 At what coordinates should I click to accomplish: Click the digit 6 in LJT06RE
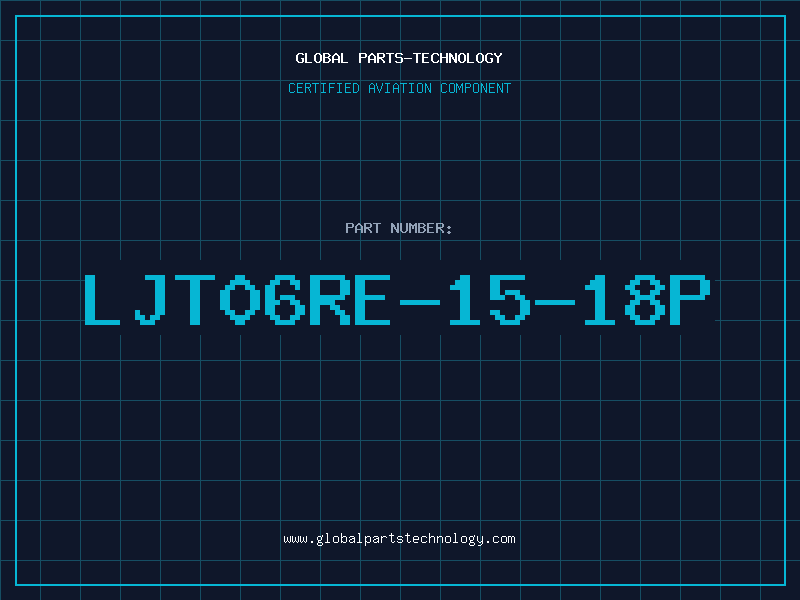pyautogui.click(x=285, y=299)
